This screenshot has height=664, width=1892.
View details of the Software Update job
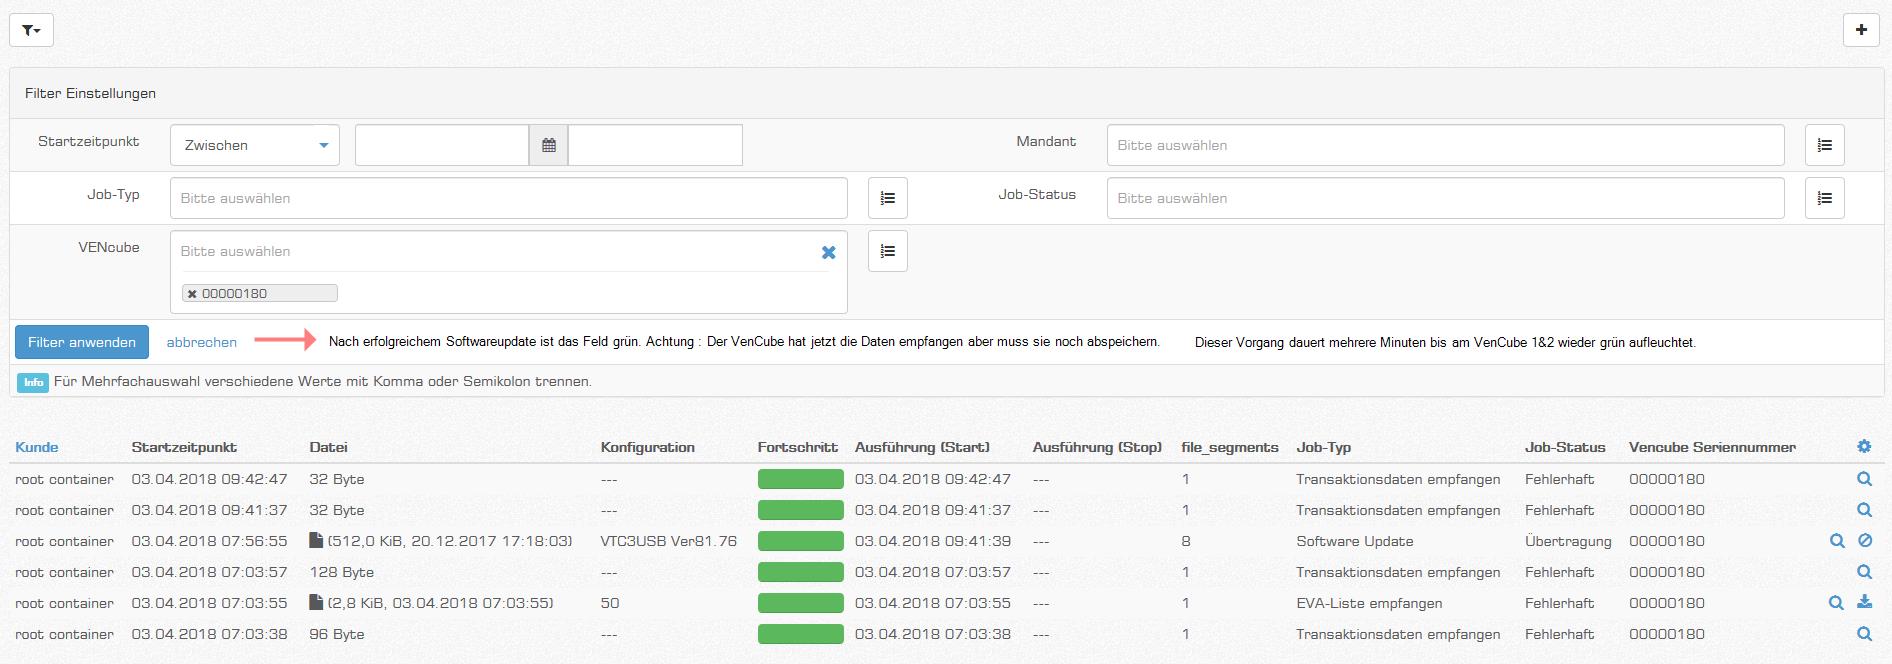[1836, 541]
